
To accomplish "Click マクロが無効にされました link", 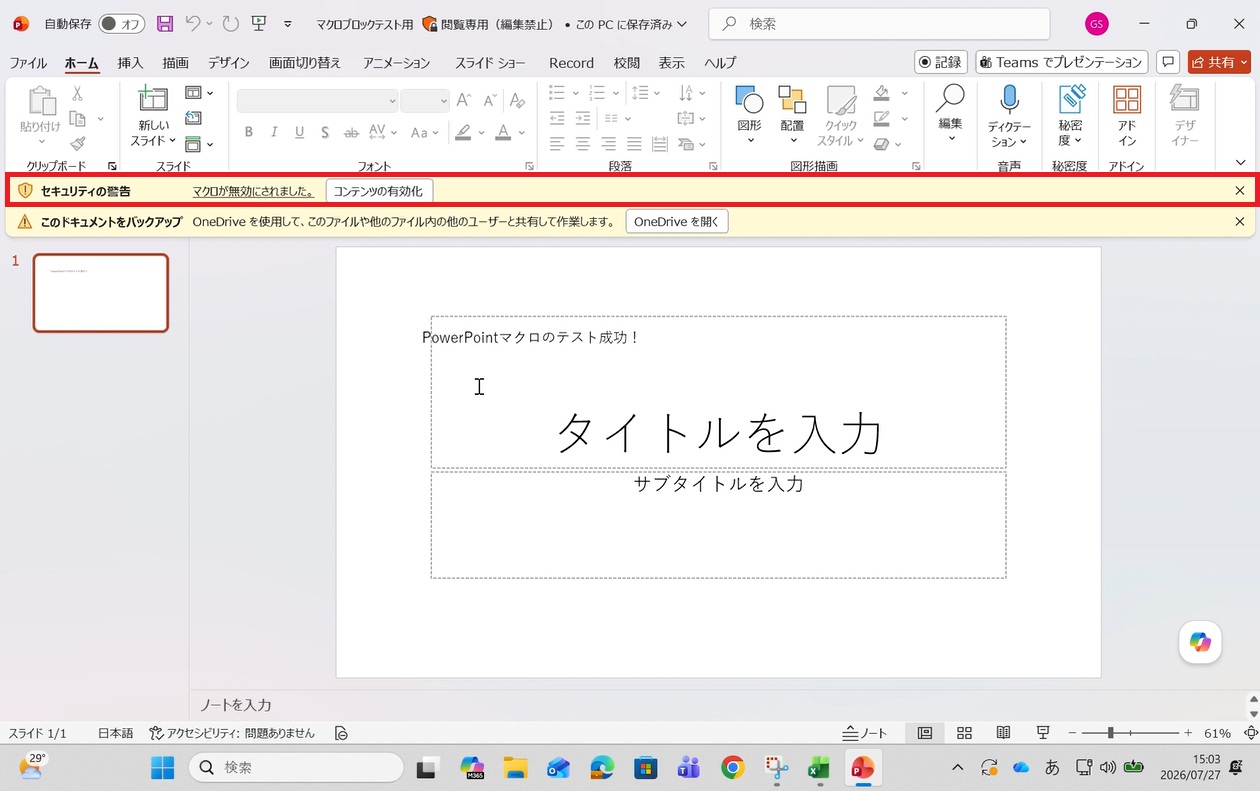I will pyautogui.click(x=253, y=191).
